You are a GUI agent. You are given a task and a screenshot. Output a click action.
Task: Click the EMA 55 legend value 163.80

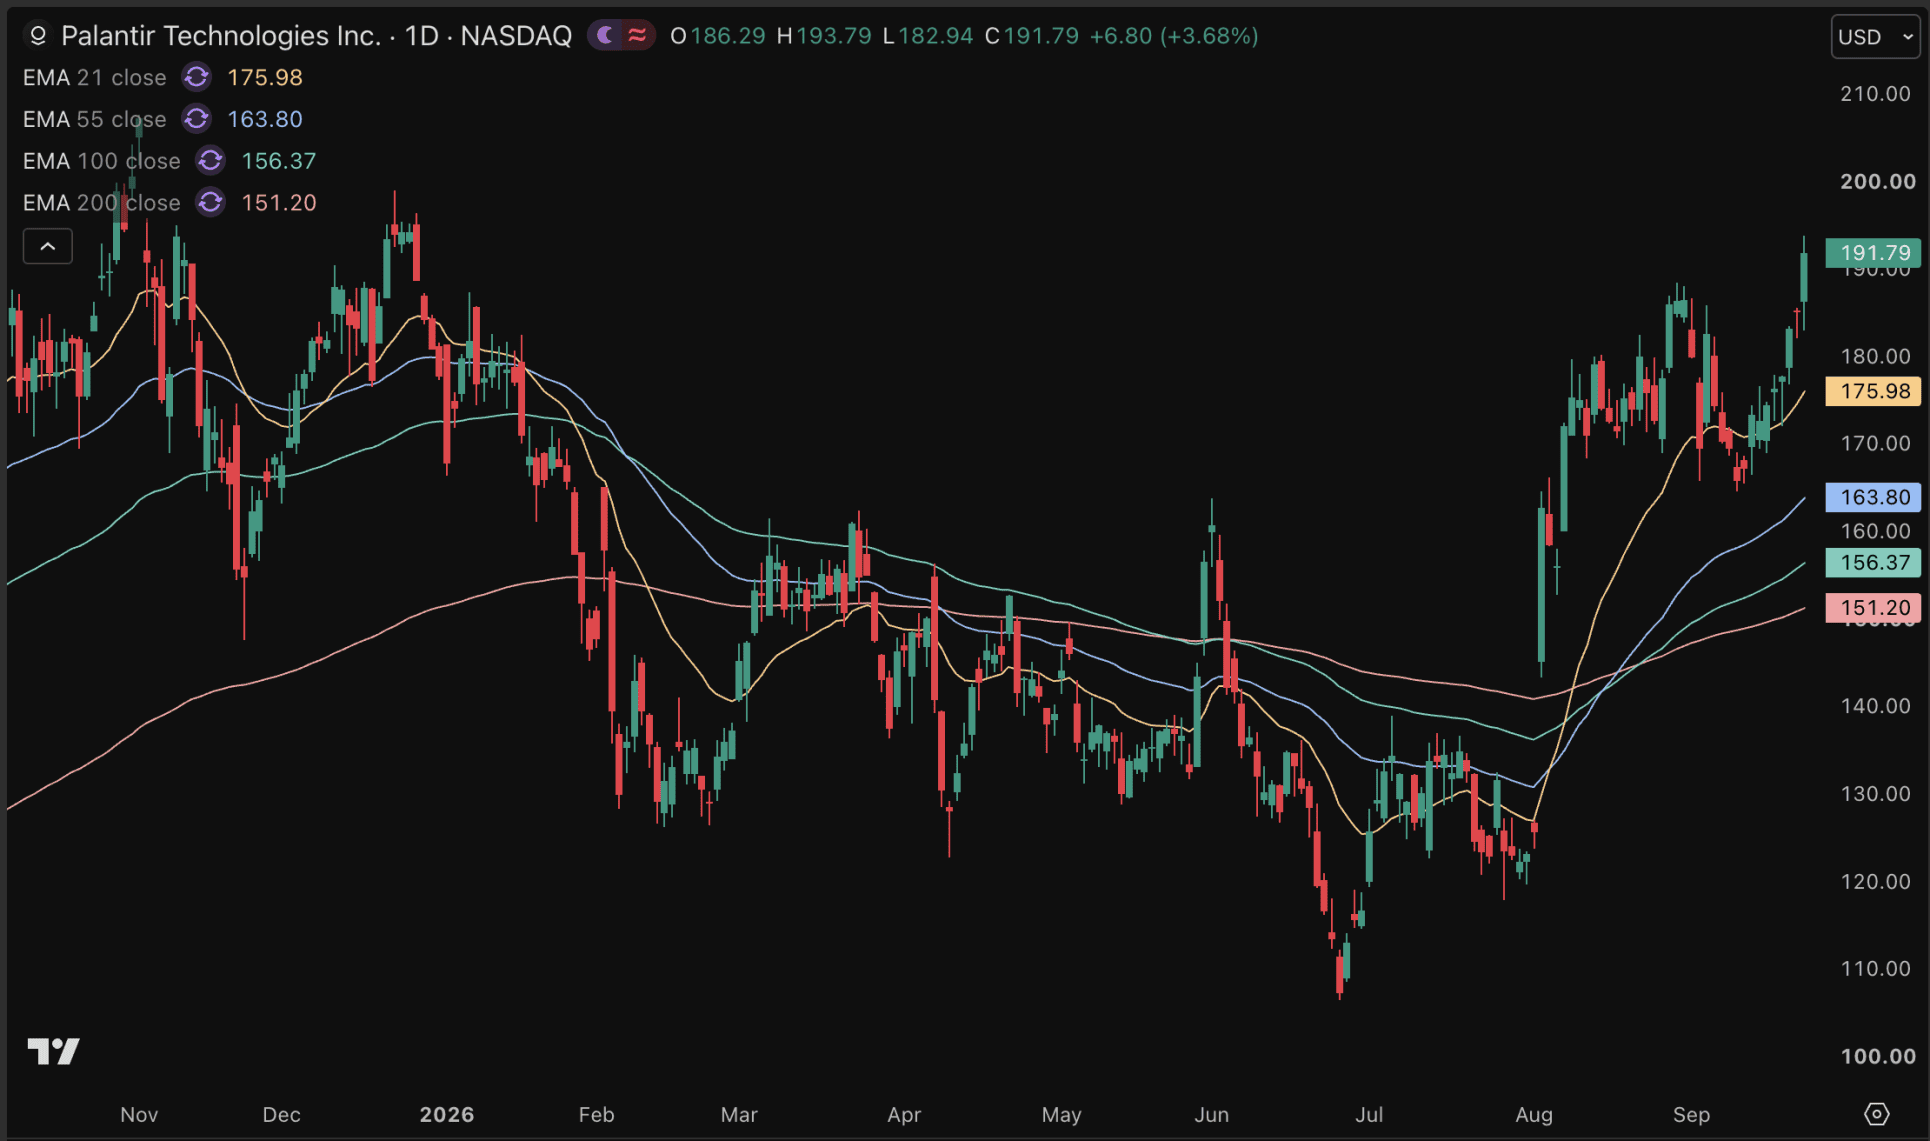(265, 119)
